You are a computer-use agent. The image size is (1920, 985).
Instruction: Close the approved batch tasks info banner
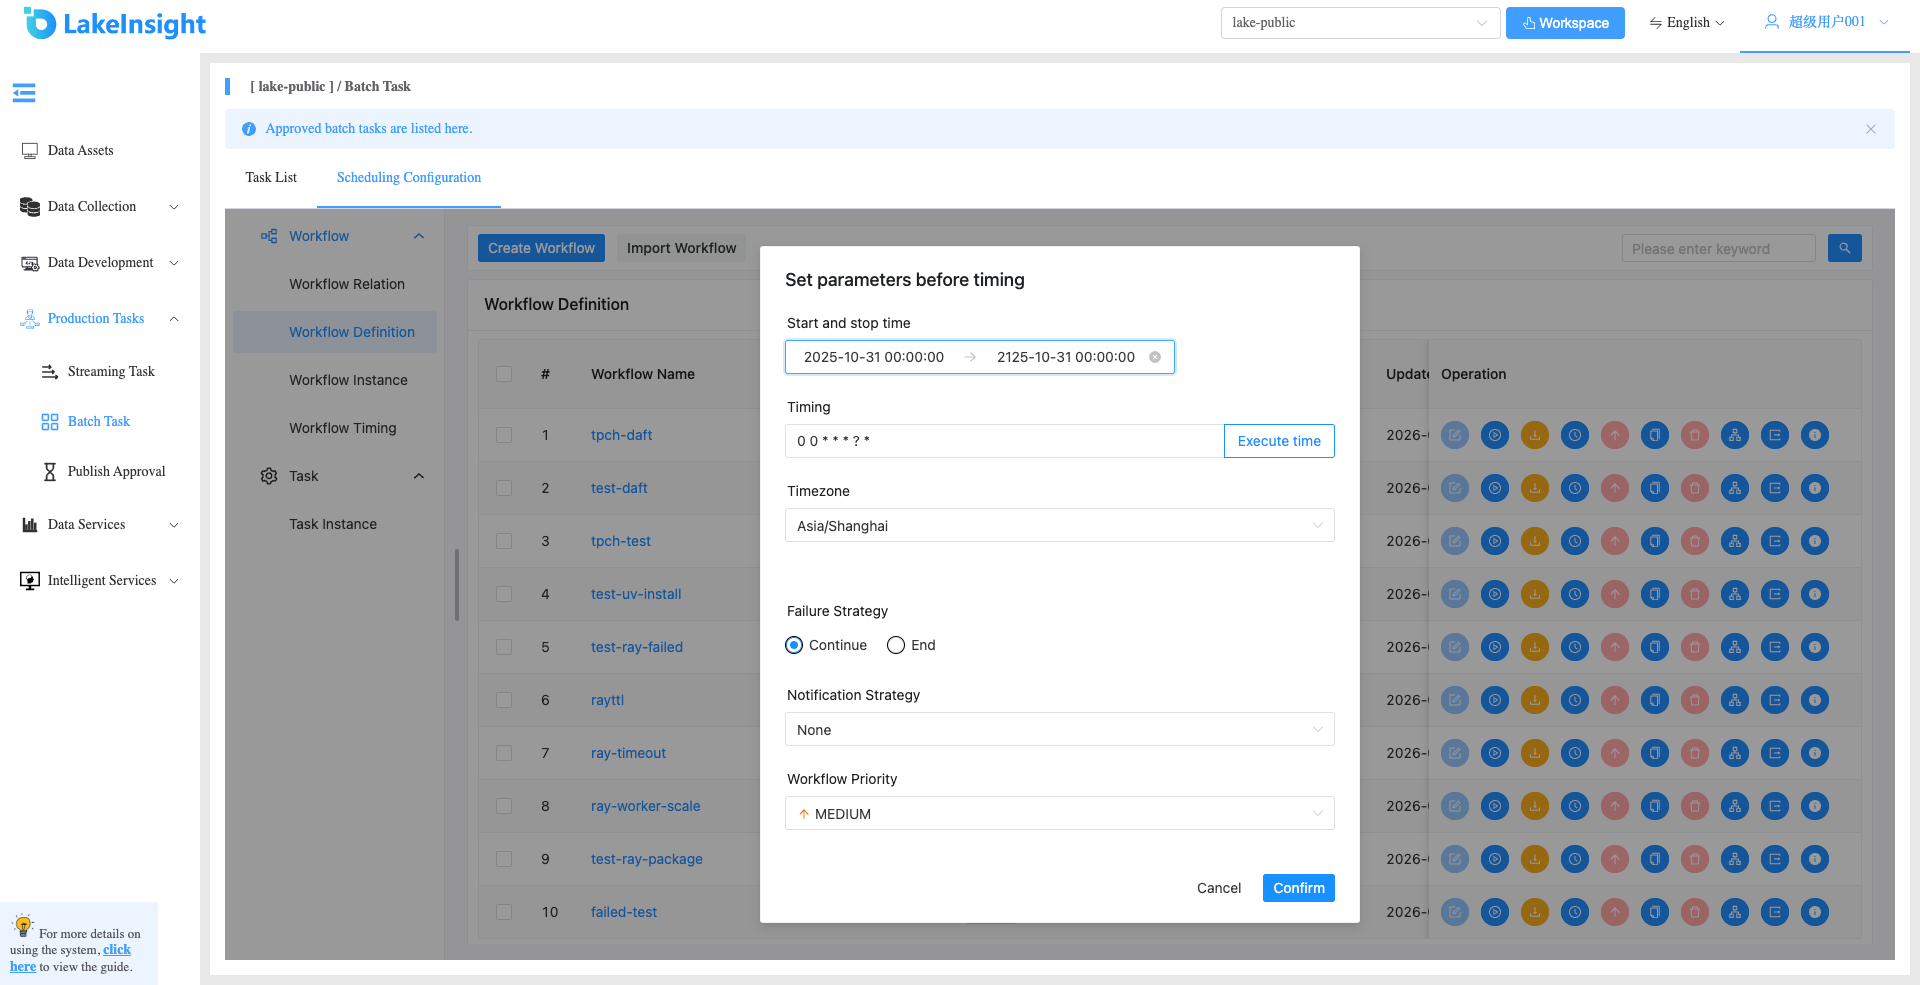(1871, 129)
